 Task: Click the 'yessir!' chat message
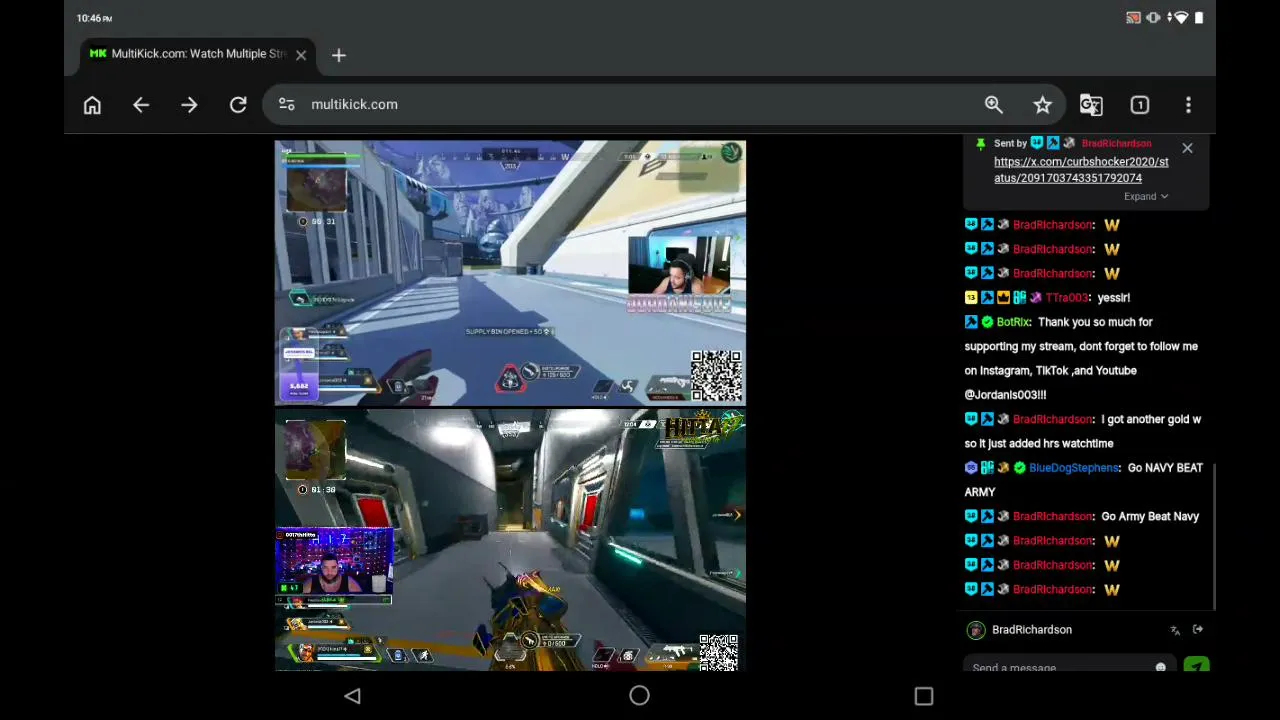pos(1113,298)
